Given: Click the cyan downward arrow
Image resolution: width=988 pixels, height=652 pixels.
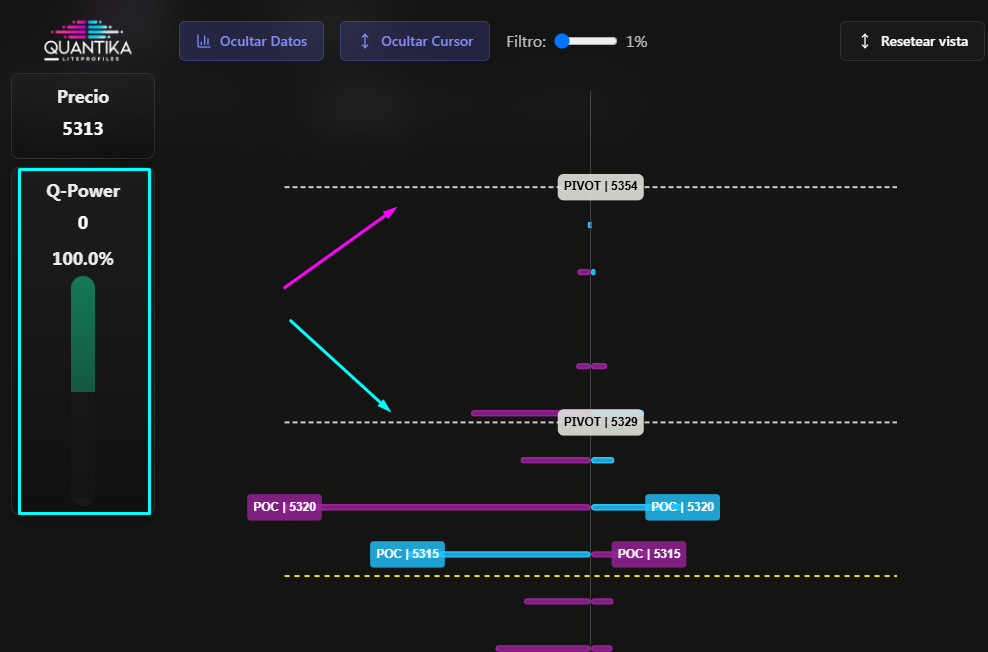Looking at the screenshot, I should 340,366.
